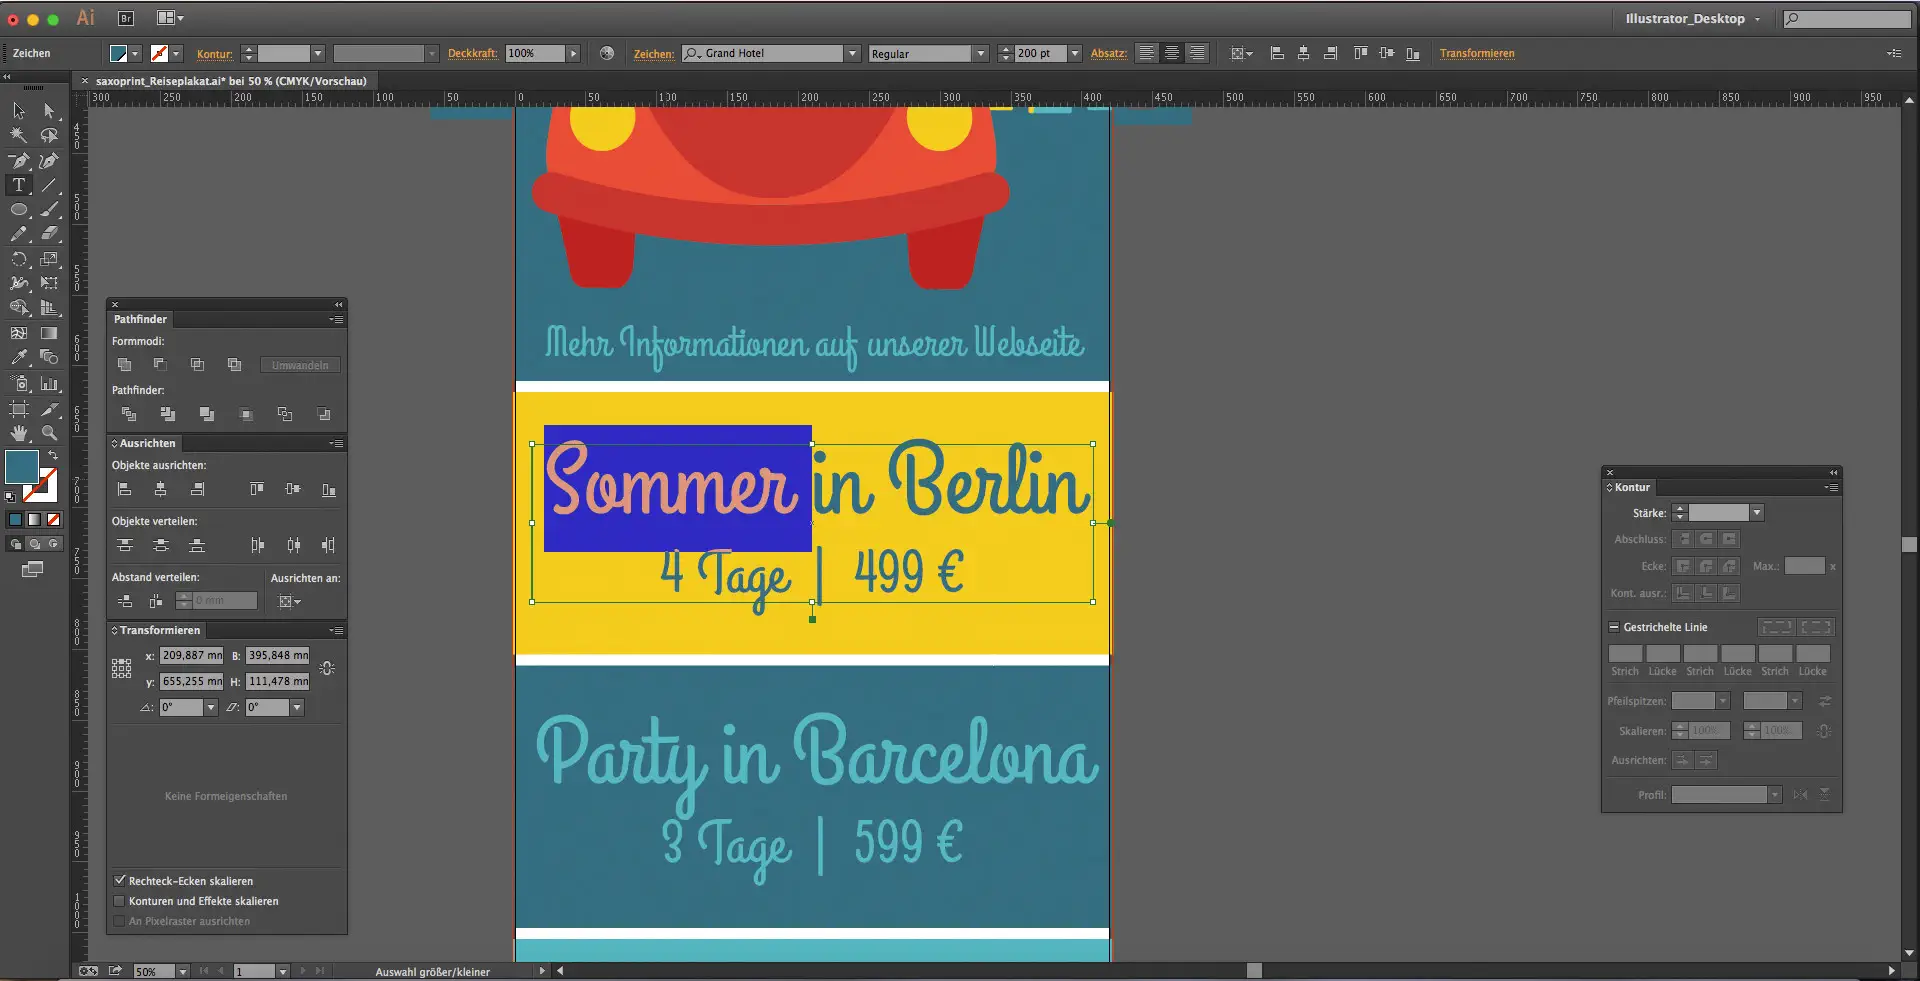Check Konturen und Effekte skalieren option
Screen dimensions: 1920x981
tap(121, 901)
